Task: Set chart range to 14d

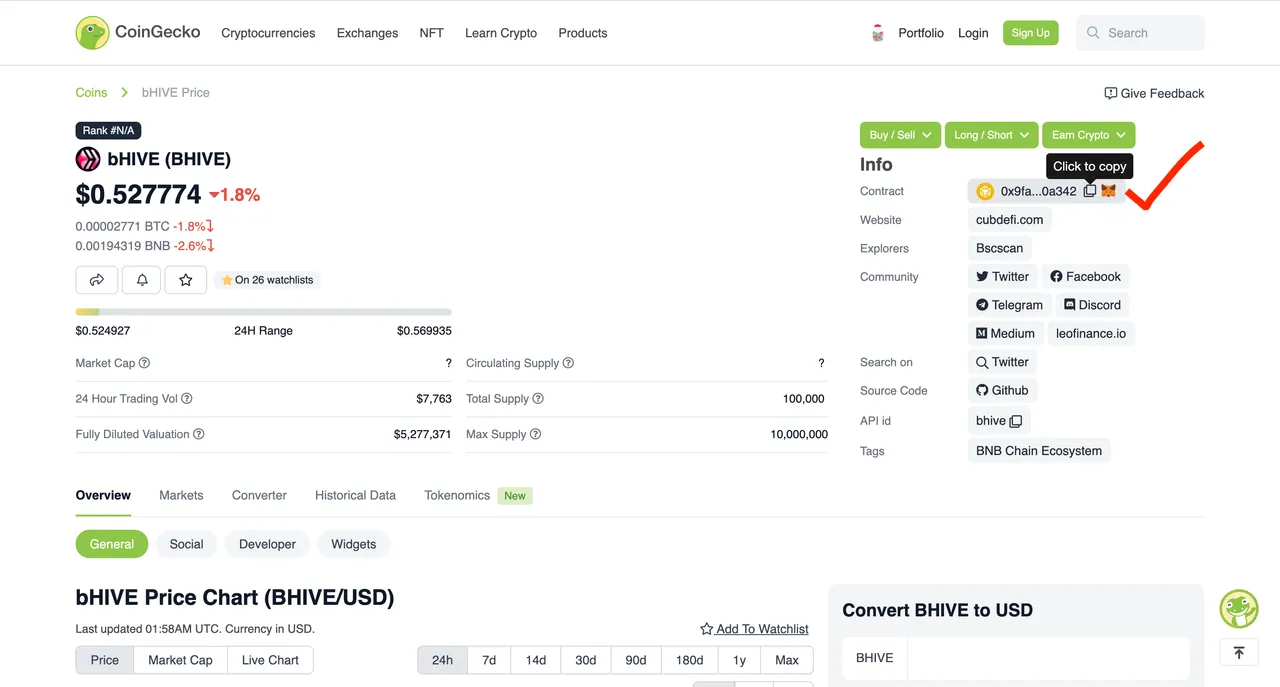Action: 536,660
